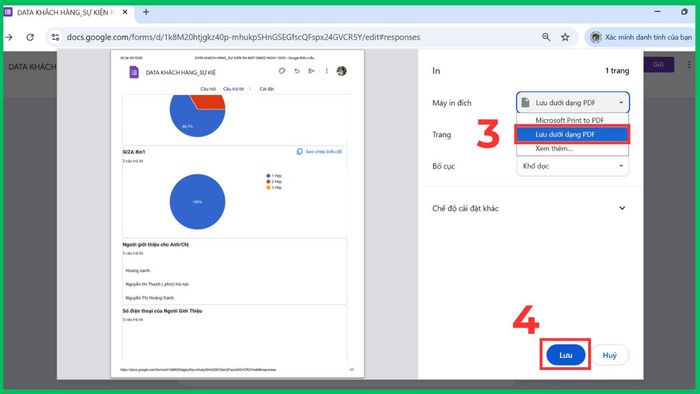The height and width of the screenshot is (394, 700).
Task: Click the Xác minh danh tính profile chip
Action: pos(641,37)
